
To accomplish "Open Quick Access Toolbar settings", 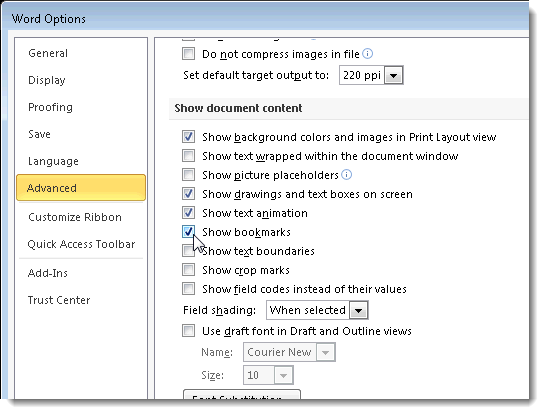I will [81, 244].
